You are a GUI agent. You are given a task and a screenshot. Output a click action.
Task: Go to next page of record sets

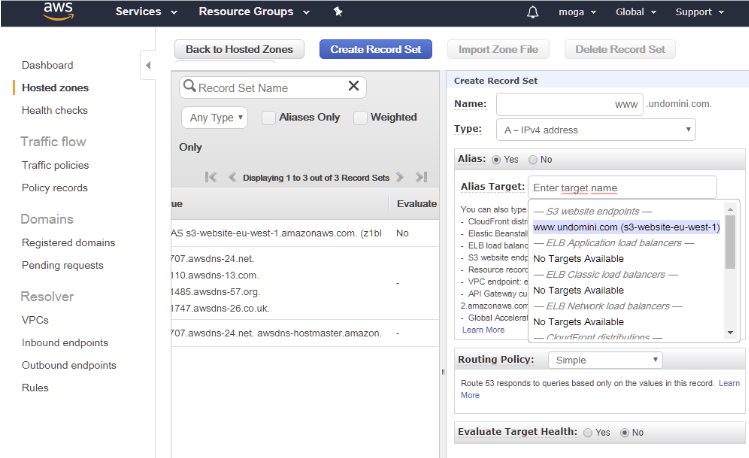[400, 177]
